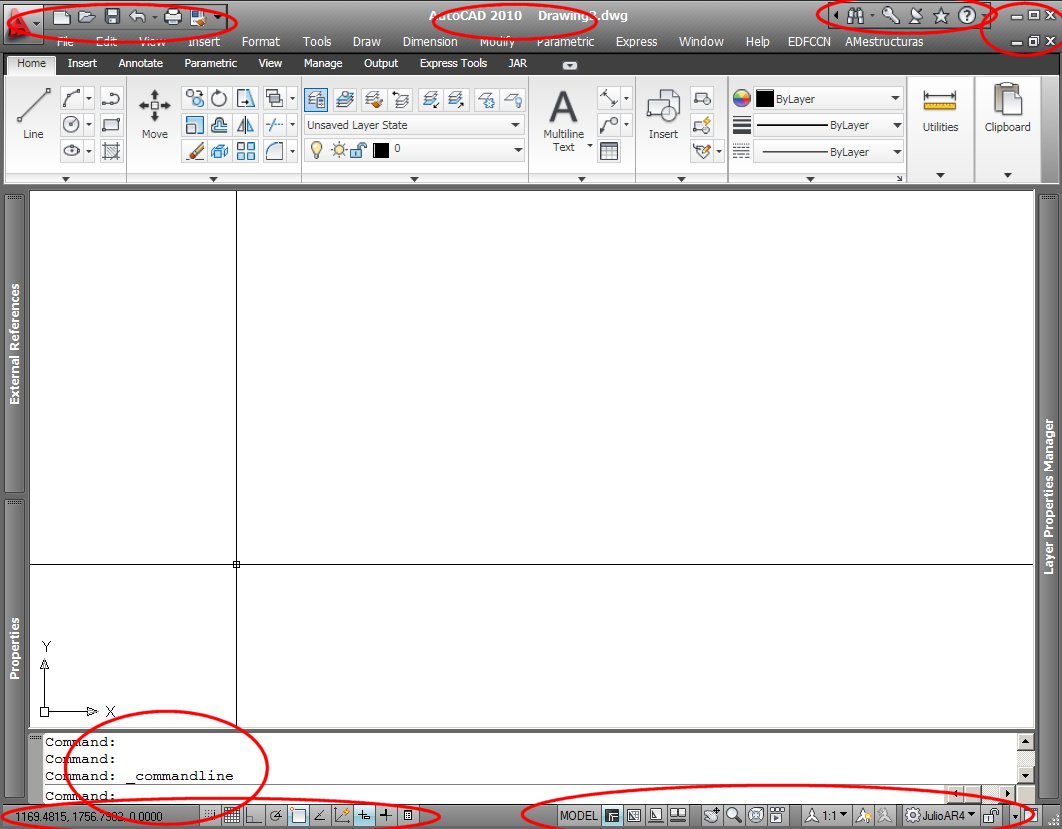Toggle Object Snap in status bar

(x=298, y=815)
